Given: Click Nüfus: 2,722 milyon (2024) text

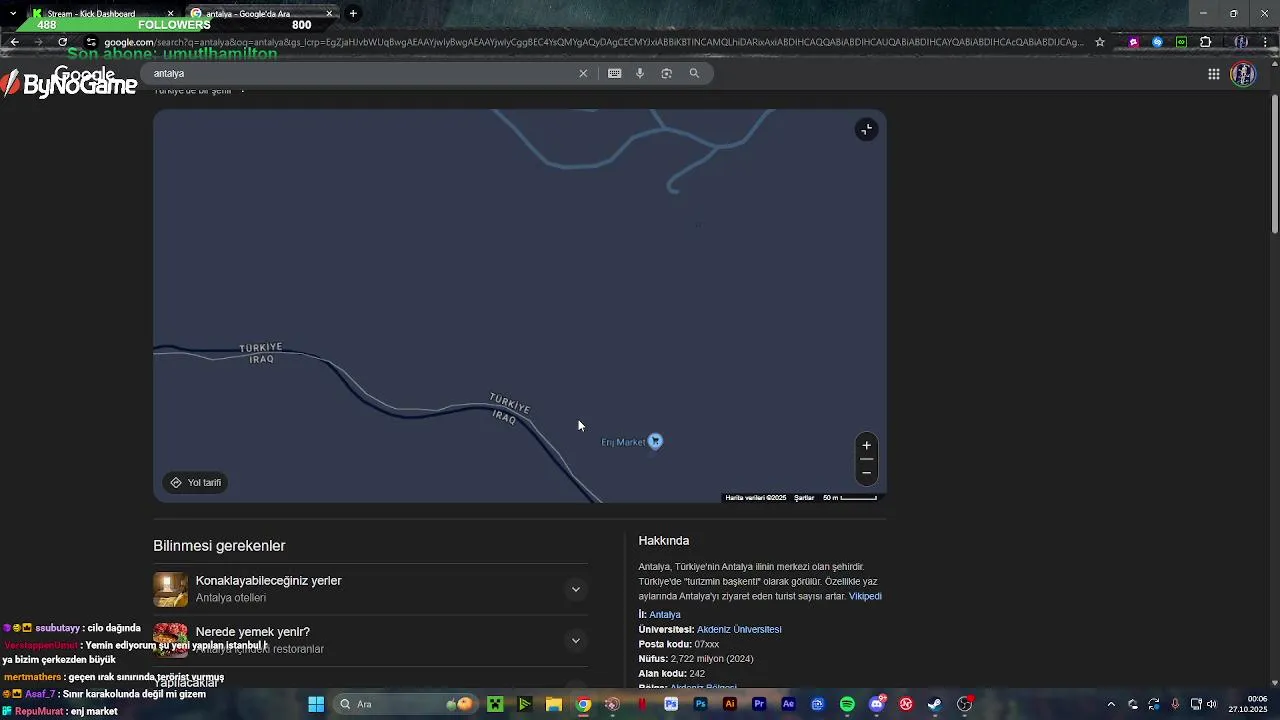Looking at the screenshot, I should (696, 659).
